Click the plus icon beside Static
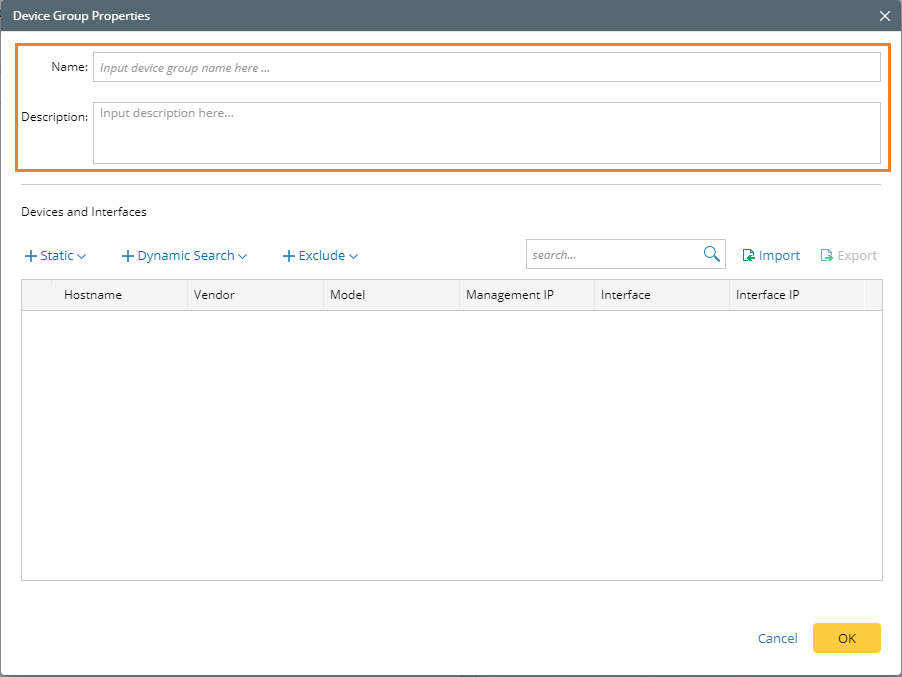The image size is (902, 677). [30, 256]
